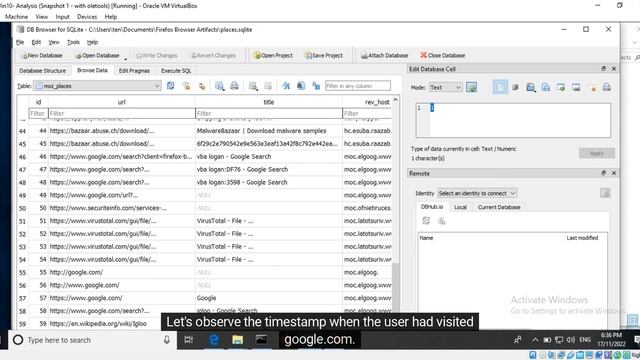Open the Tools menu in DB Browser
640x360 pixels.
click(x=73, y=42)
